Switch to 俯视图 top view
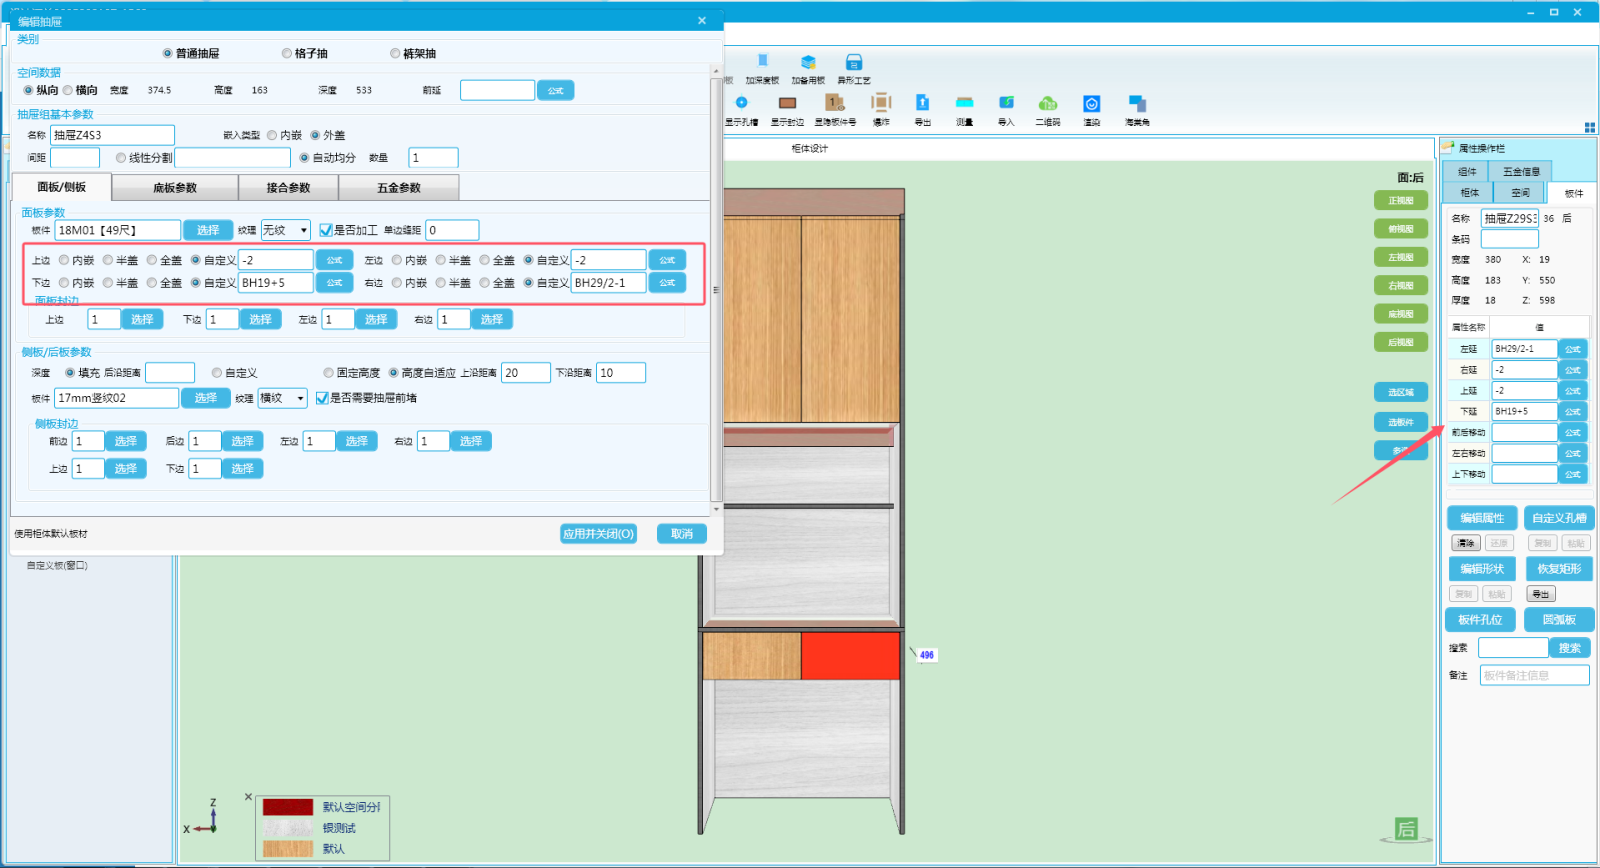1600x868 pixels. 1401,229
